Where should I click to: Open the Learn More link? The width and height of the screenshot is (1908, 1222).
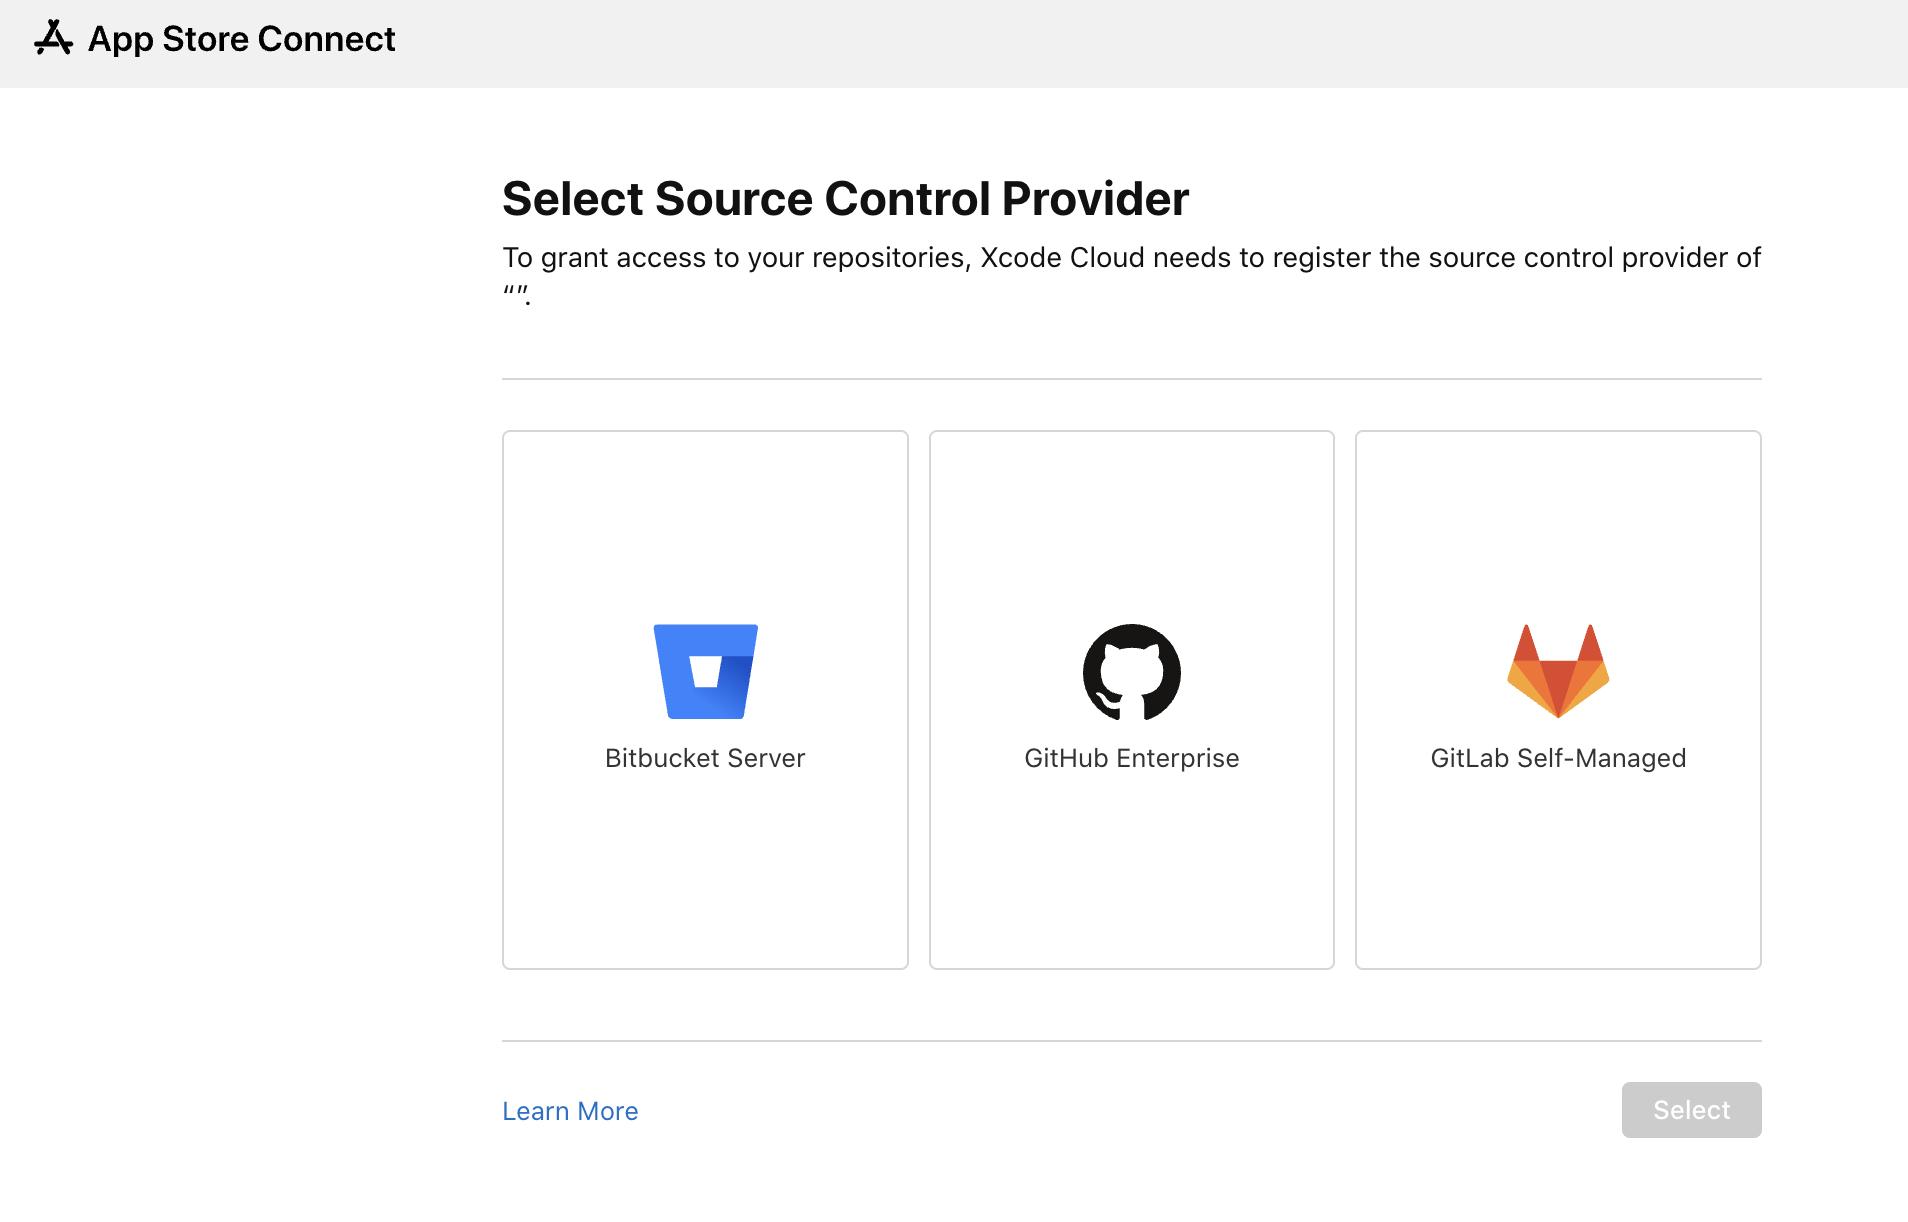pyautogui.click(x=570, y=1111)
